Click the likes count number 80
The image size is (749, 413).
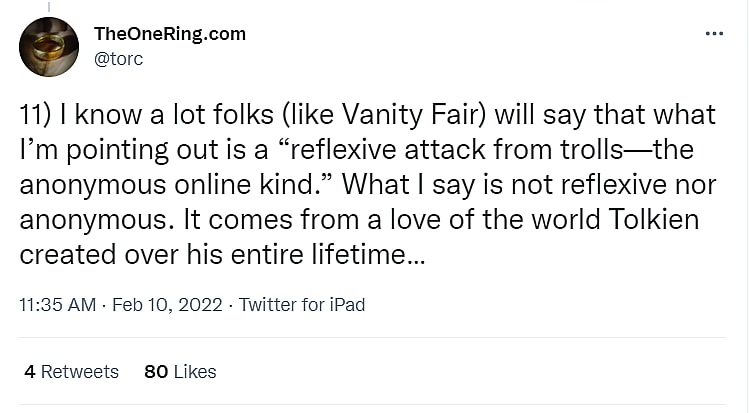tap(155, 371)
